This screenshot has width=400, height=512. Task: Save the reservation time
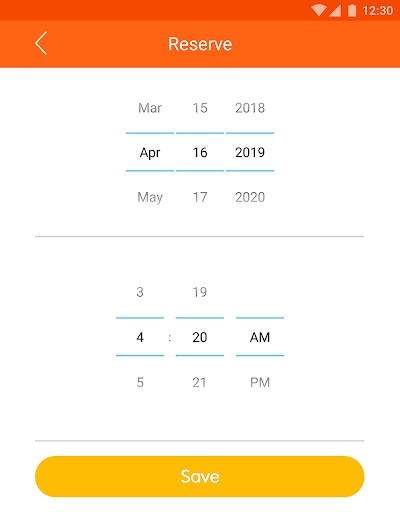coord(200,477)
